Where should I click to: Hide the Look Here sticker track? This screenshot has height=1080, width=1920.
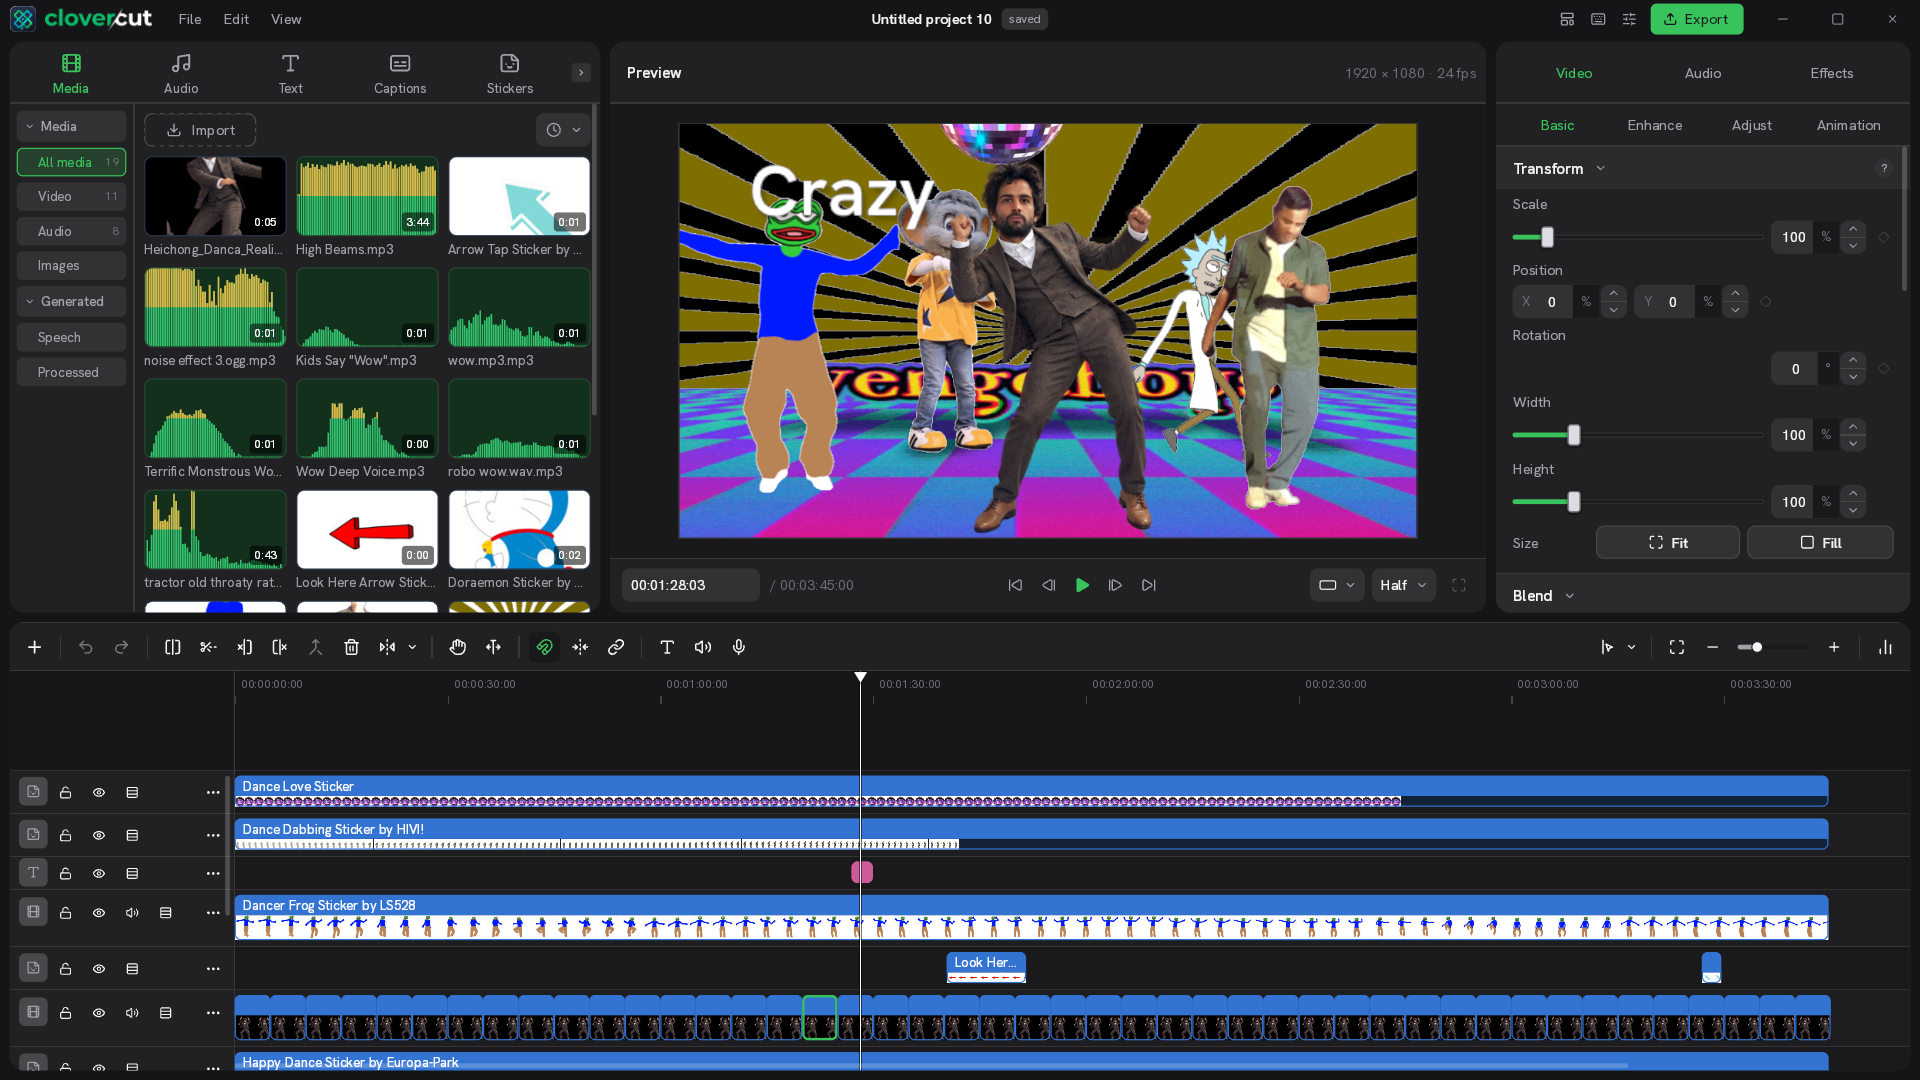click(x=99, y=969)
